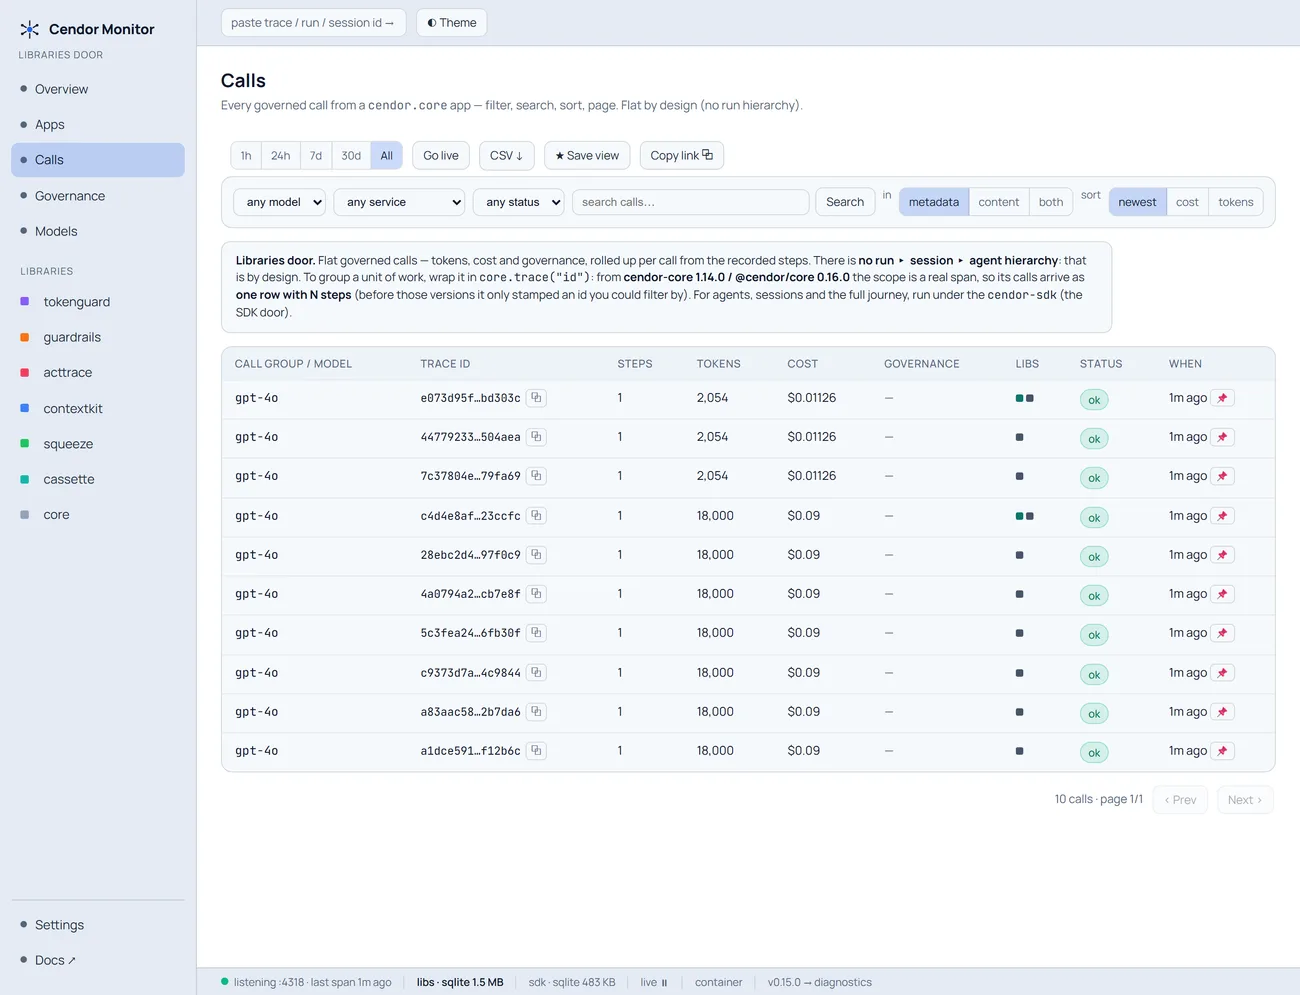Viewport: 1300px width, 995px height.
Task: Pause the live stream in status bar
Action: click(654, 982)
